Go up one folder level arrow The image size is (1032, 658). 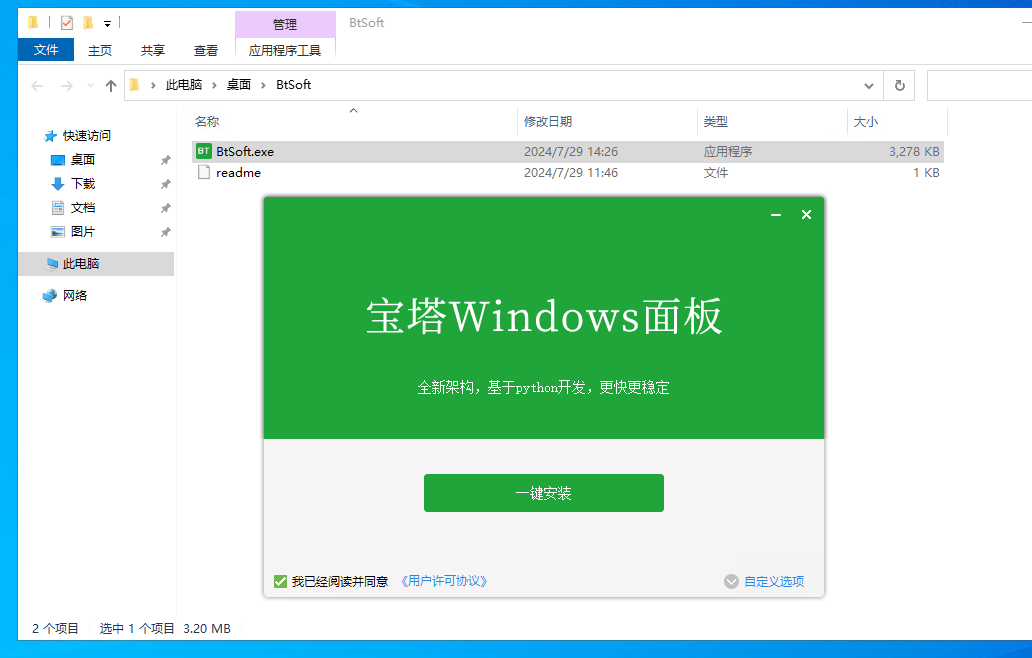pos(111,86)
